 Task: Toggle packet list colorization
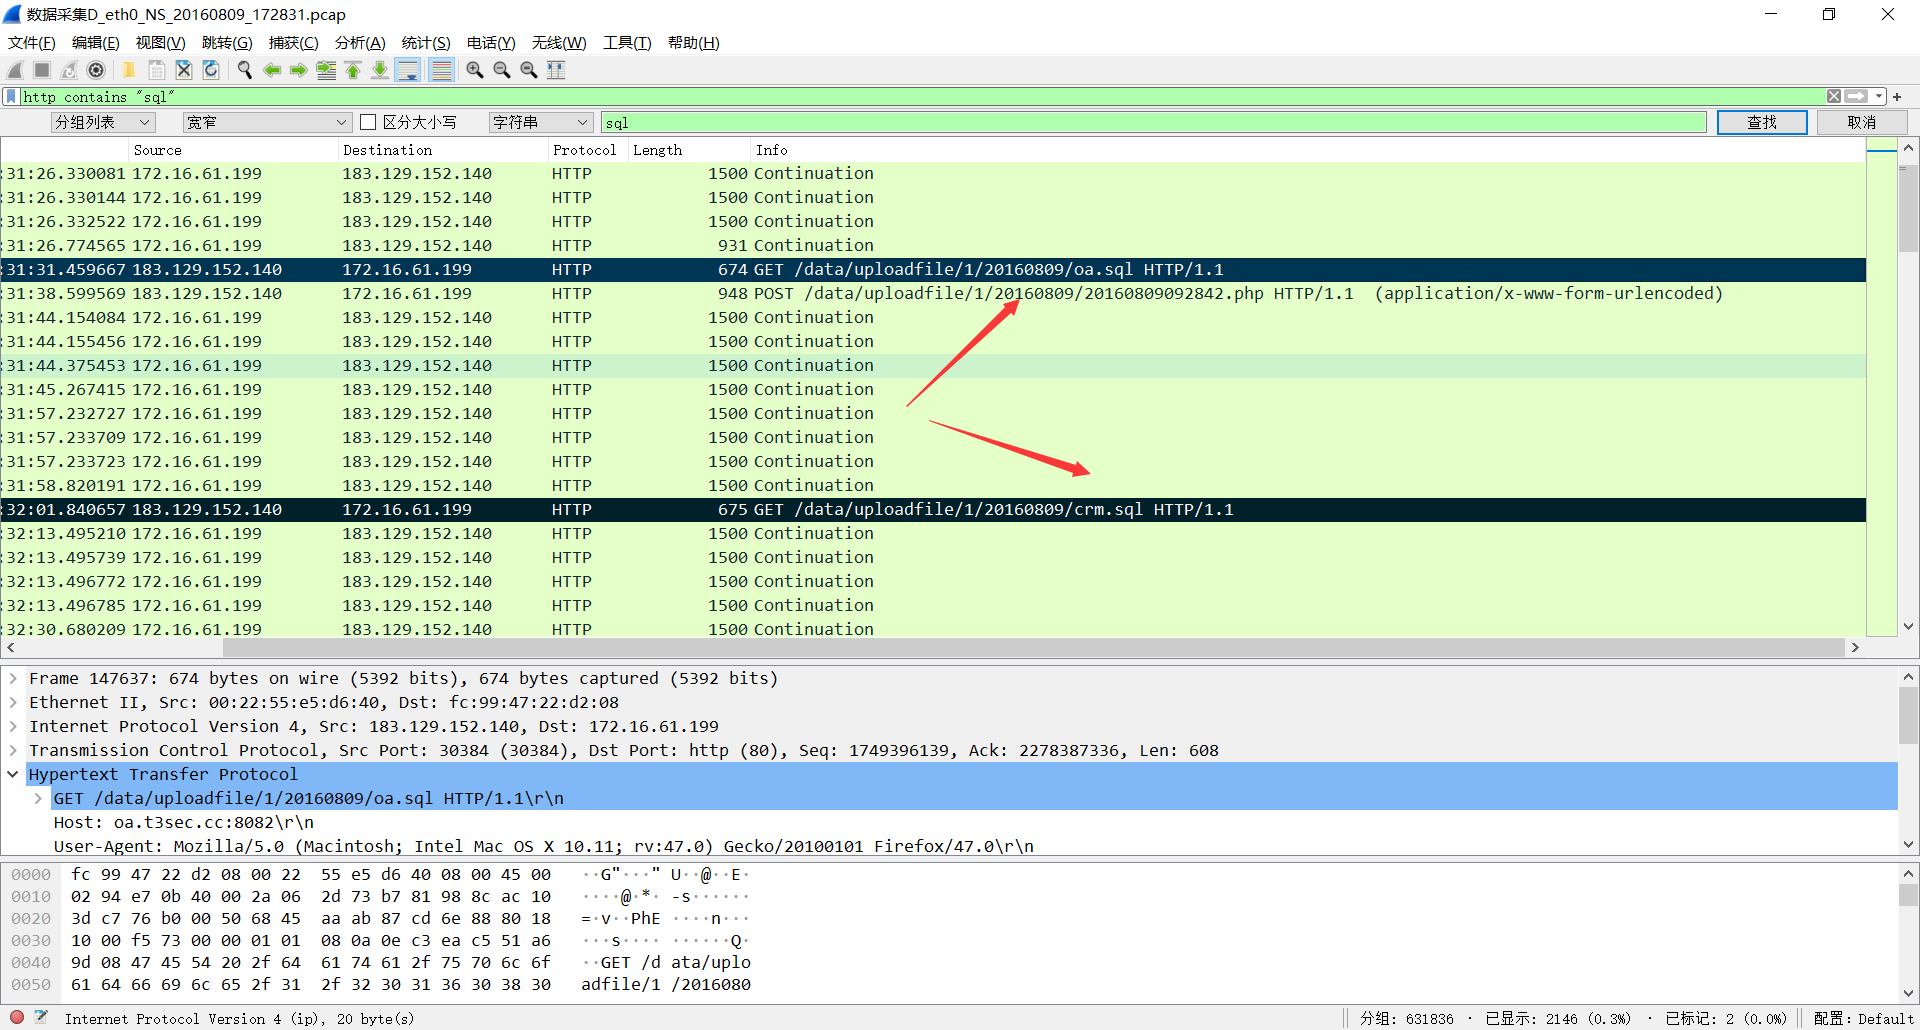tap(441, 70)
